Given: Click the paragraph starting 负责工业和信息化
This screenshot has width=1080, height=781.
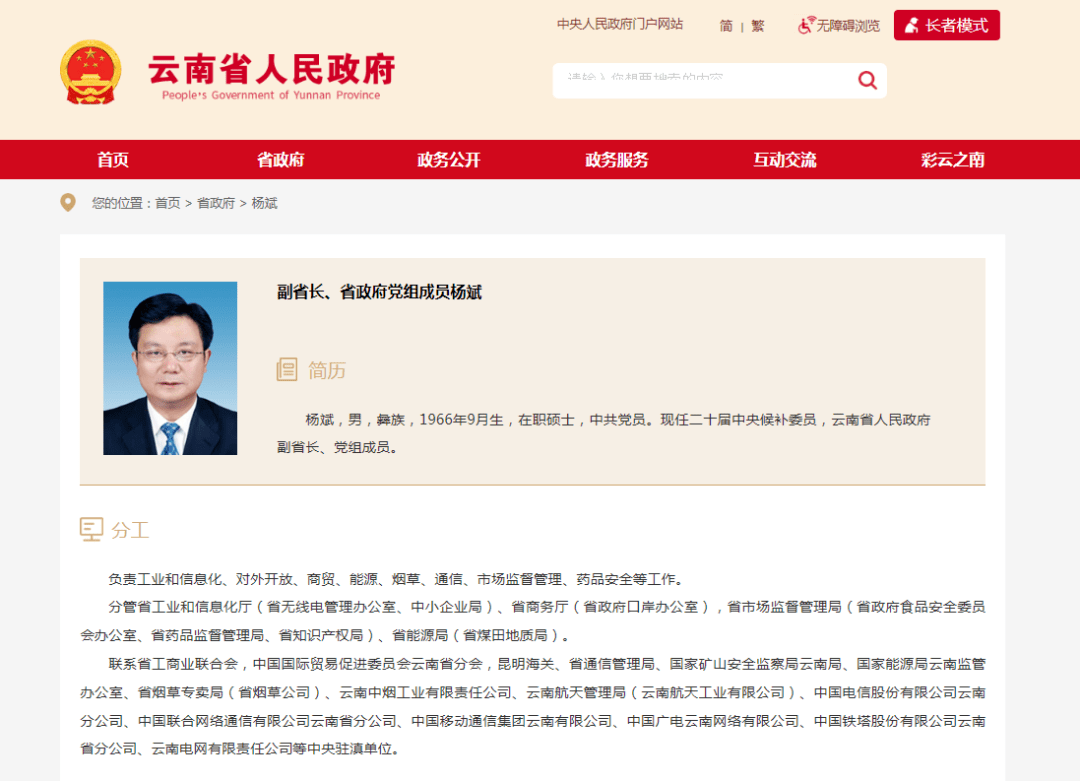Looking at the screenshot, I should click(395, 579).
